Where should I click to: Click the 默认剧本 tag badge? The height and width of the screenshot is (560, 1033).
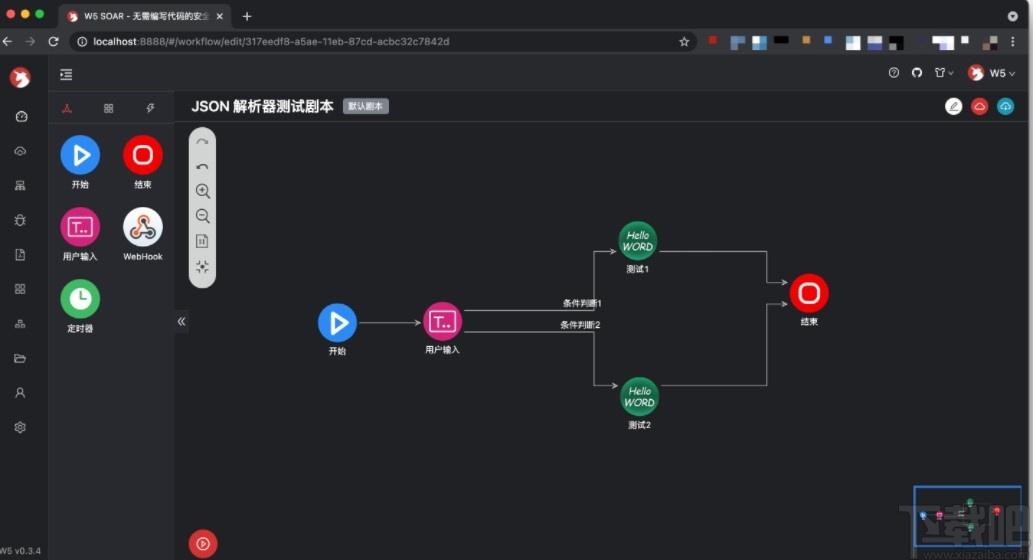(366, 106)
